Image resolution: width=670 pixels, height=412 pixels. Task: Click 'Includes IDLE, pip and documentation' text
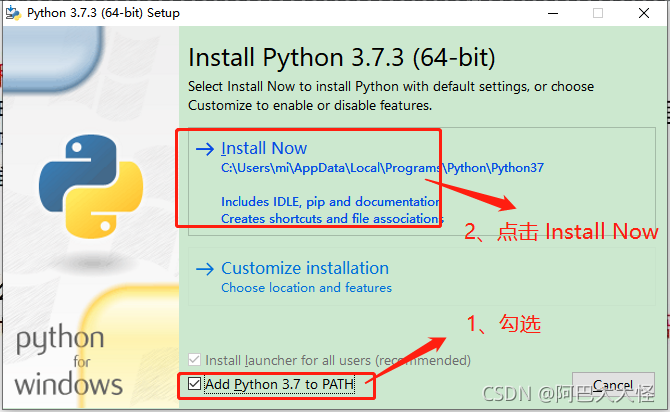(330, 201)
